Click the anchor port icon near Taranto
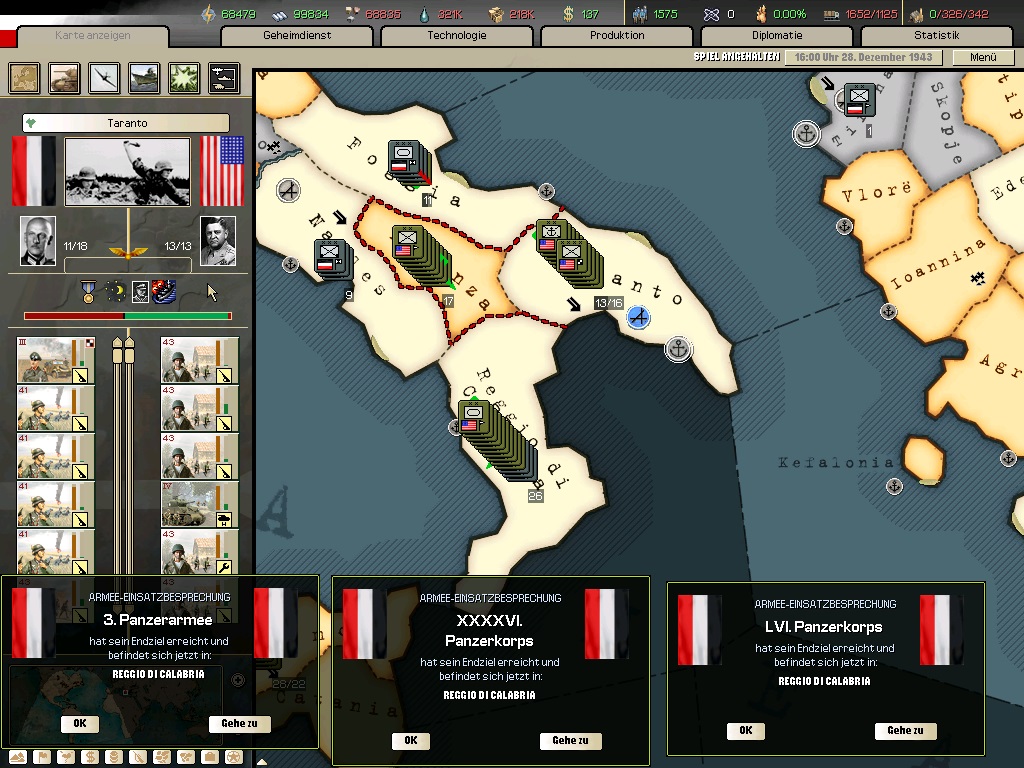 point(679,349)
